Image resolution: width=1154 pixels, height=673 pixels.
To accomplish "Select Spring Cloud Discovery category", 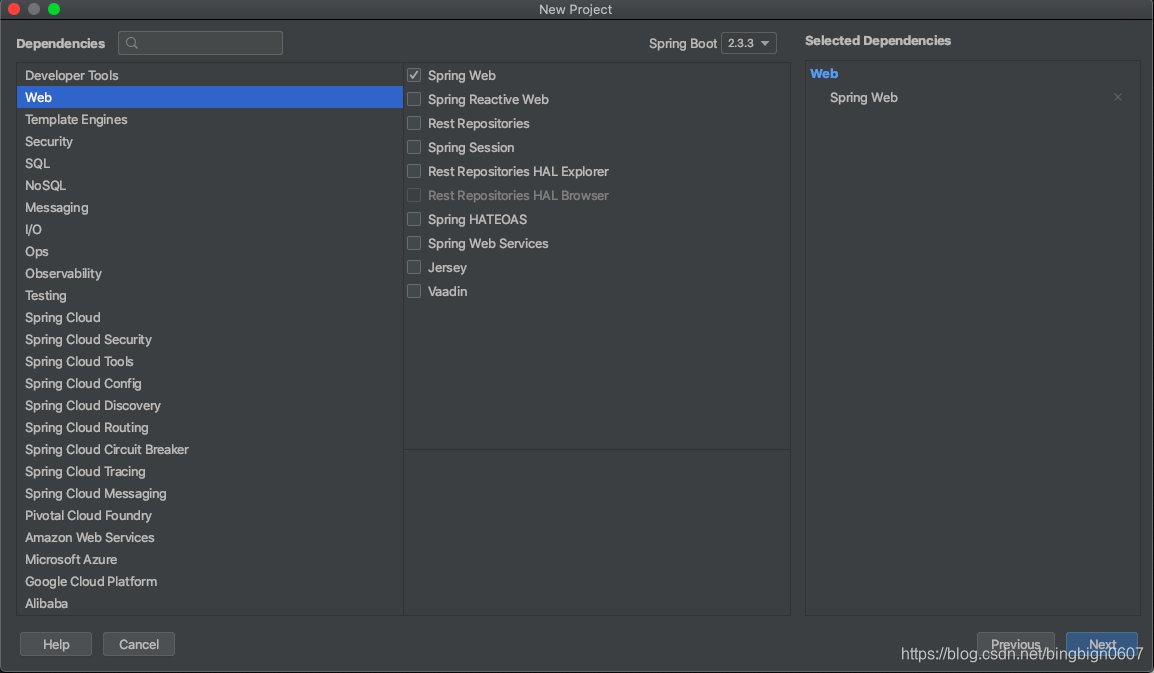I will tap(210, 406).
